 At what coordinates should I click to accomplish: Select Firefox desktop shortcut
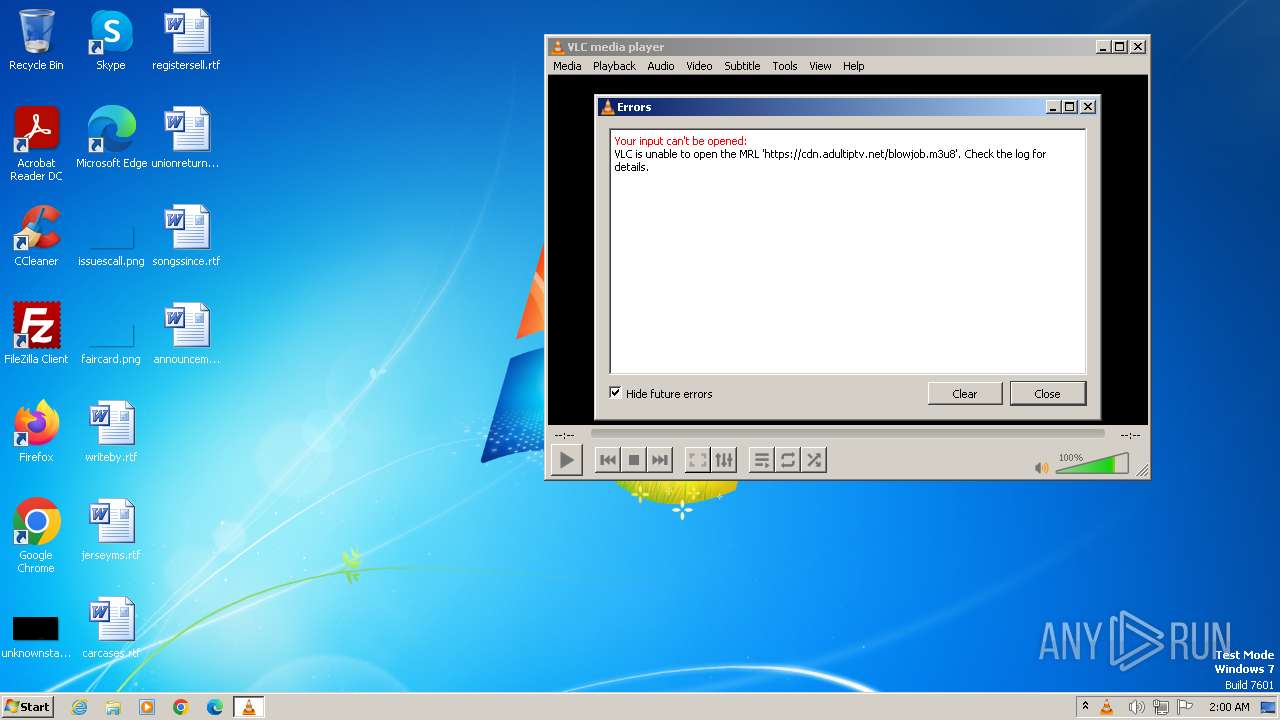(x=36, y=432)
